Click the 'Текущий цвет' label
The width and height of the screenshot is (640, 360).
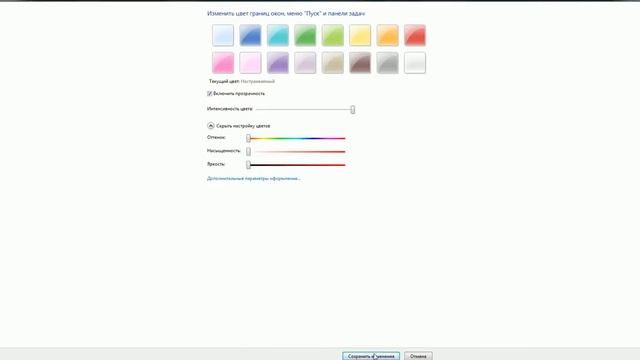pyautogui.click(x=224, y=81)
